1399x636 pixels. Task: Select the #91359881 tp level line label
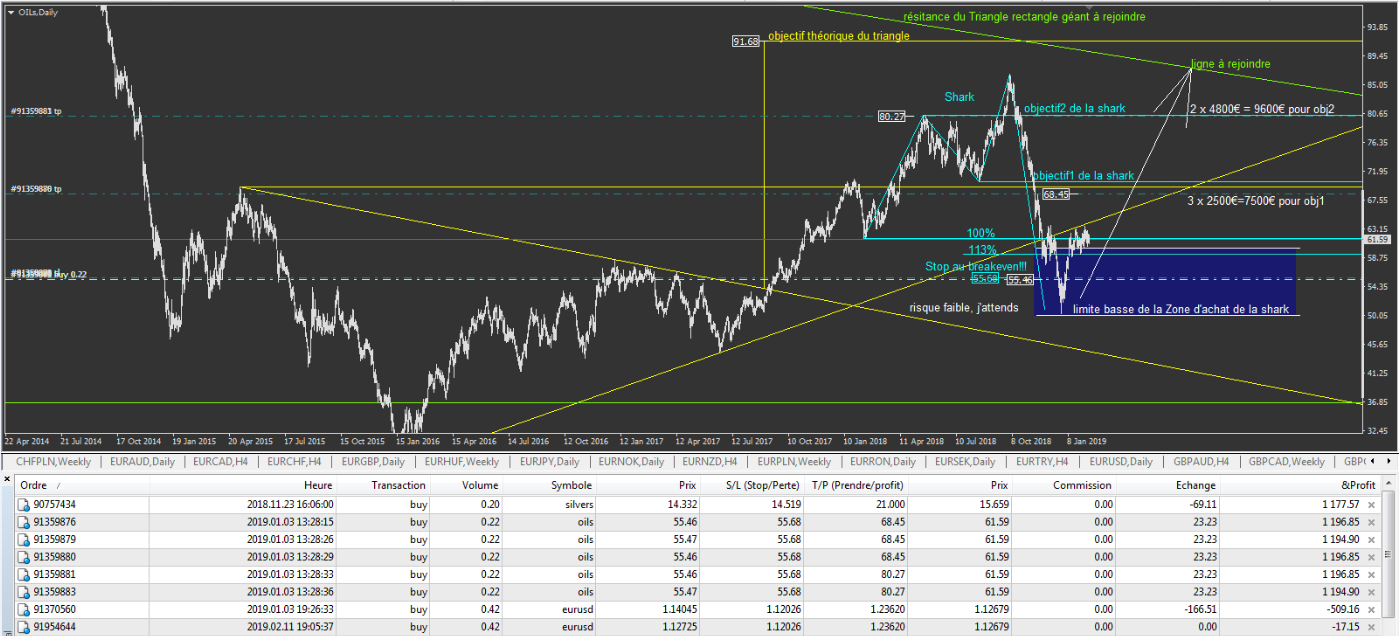(x=36, y=111)
